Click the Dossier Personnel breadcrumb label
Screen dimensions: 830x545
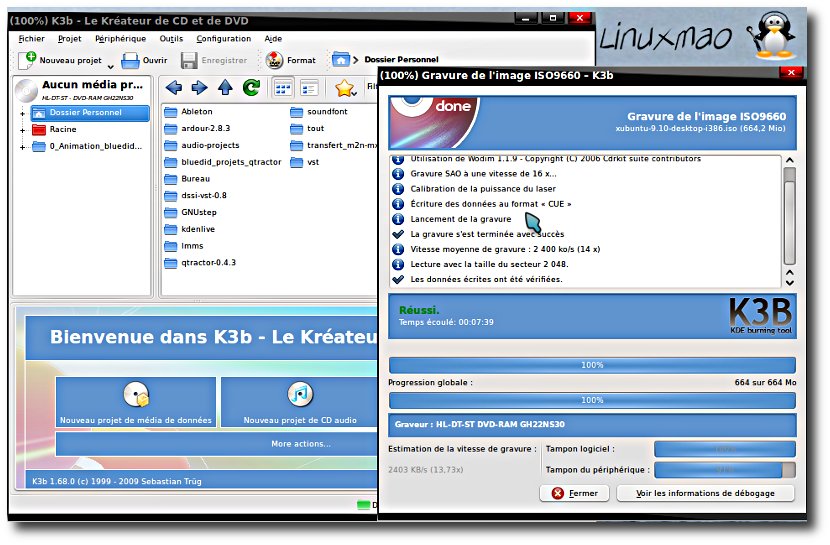(x=401, y=59)
